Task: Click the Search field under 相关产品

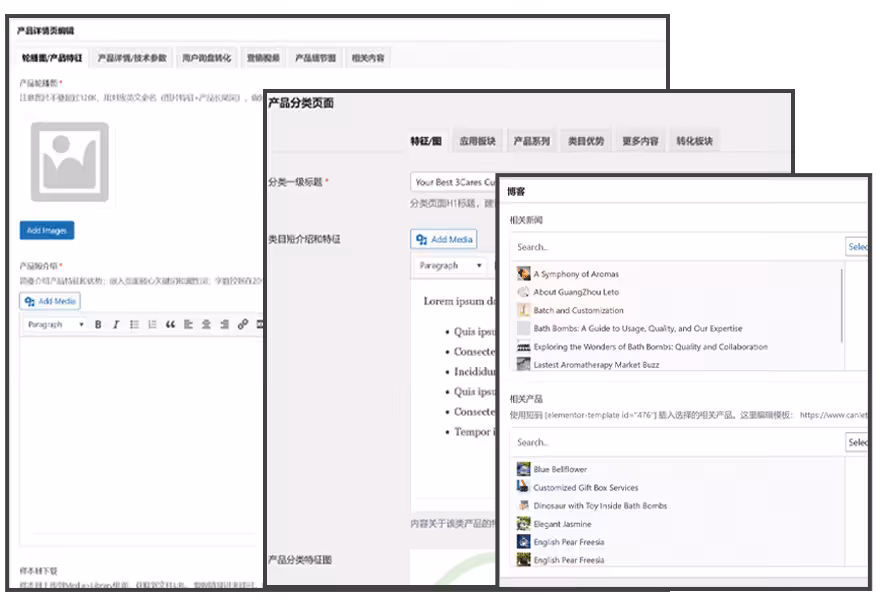Action: [677, 442]
